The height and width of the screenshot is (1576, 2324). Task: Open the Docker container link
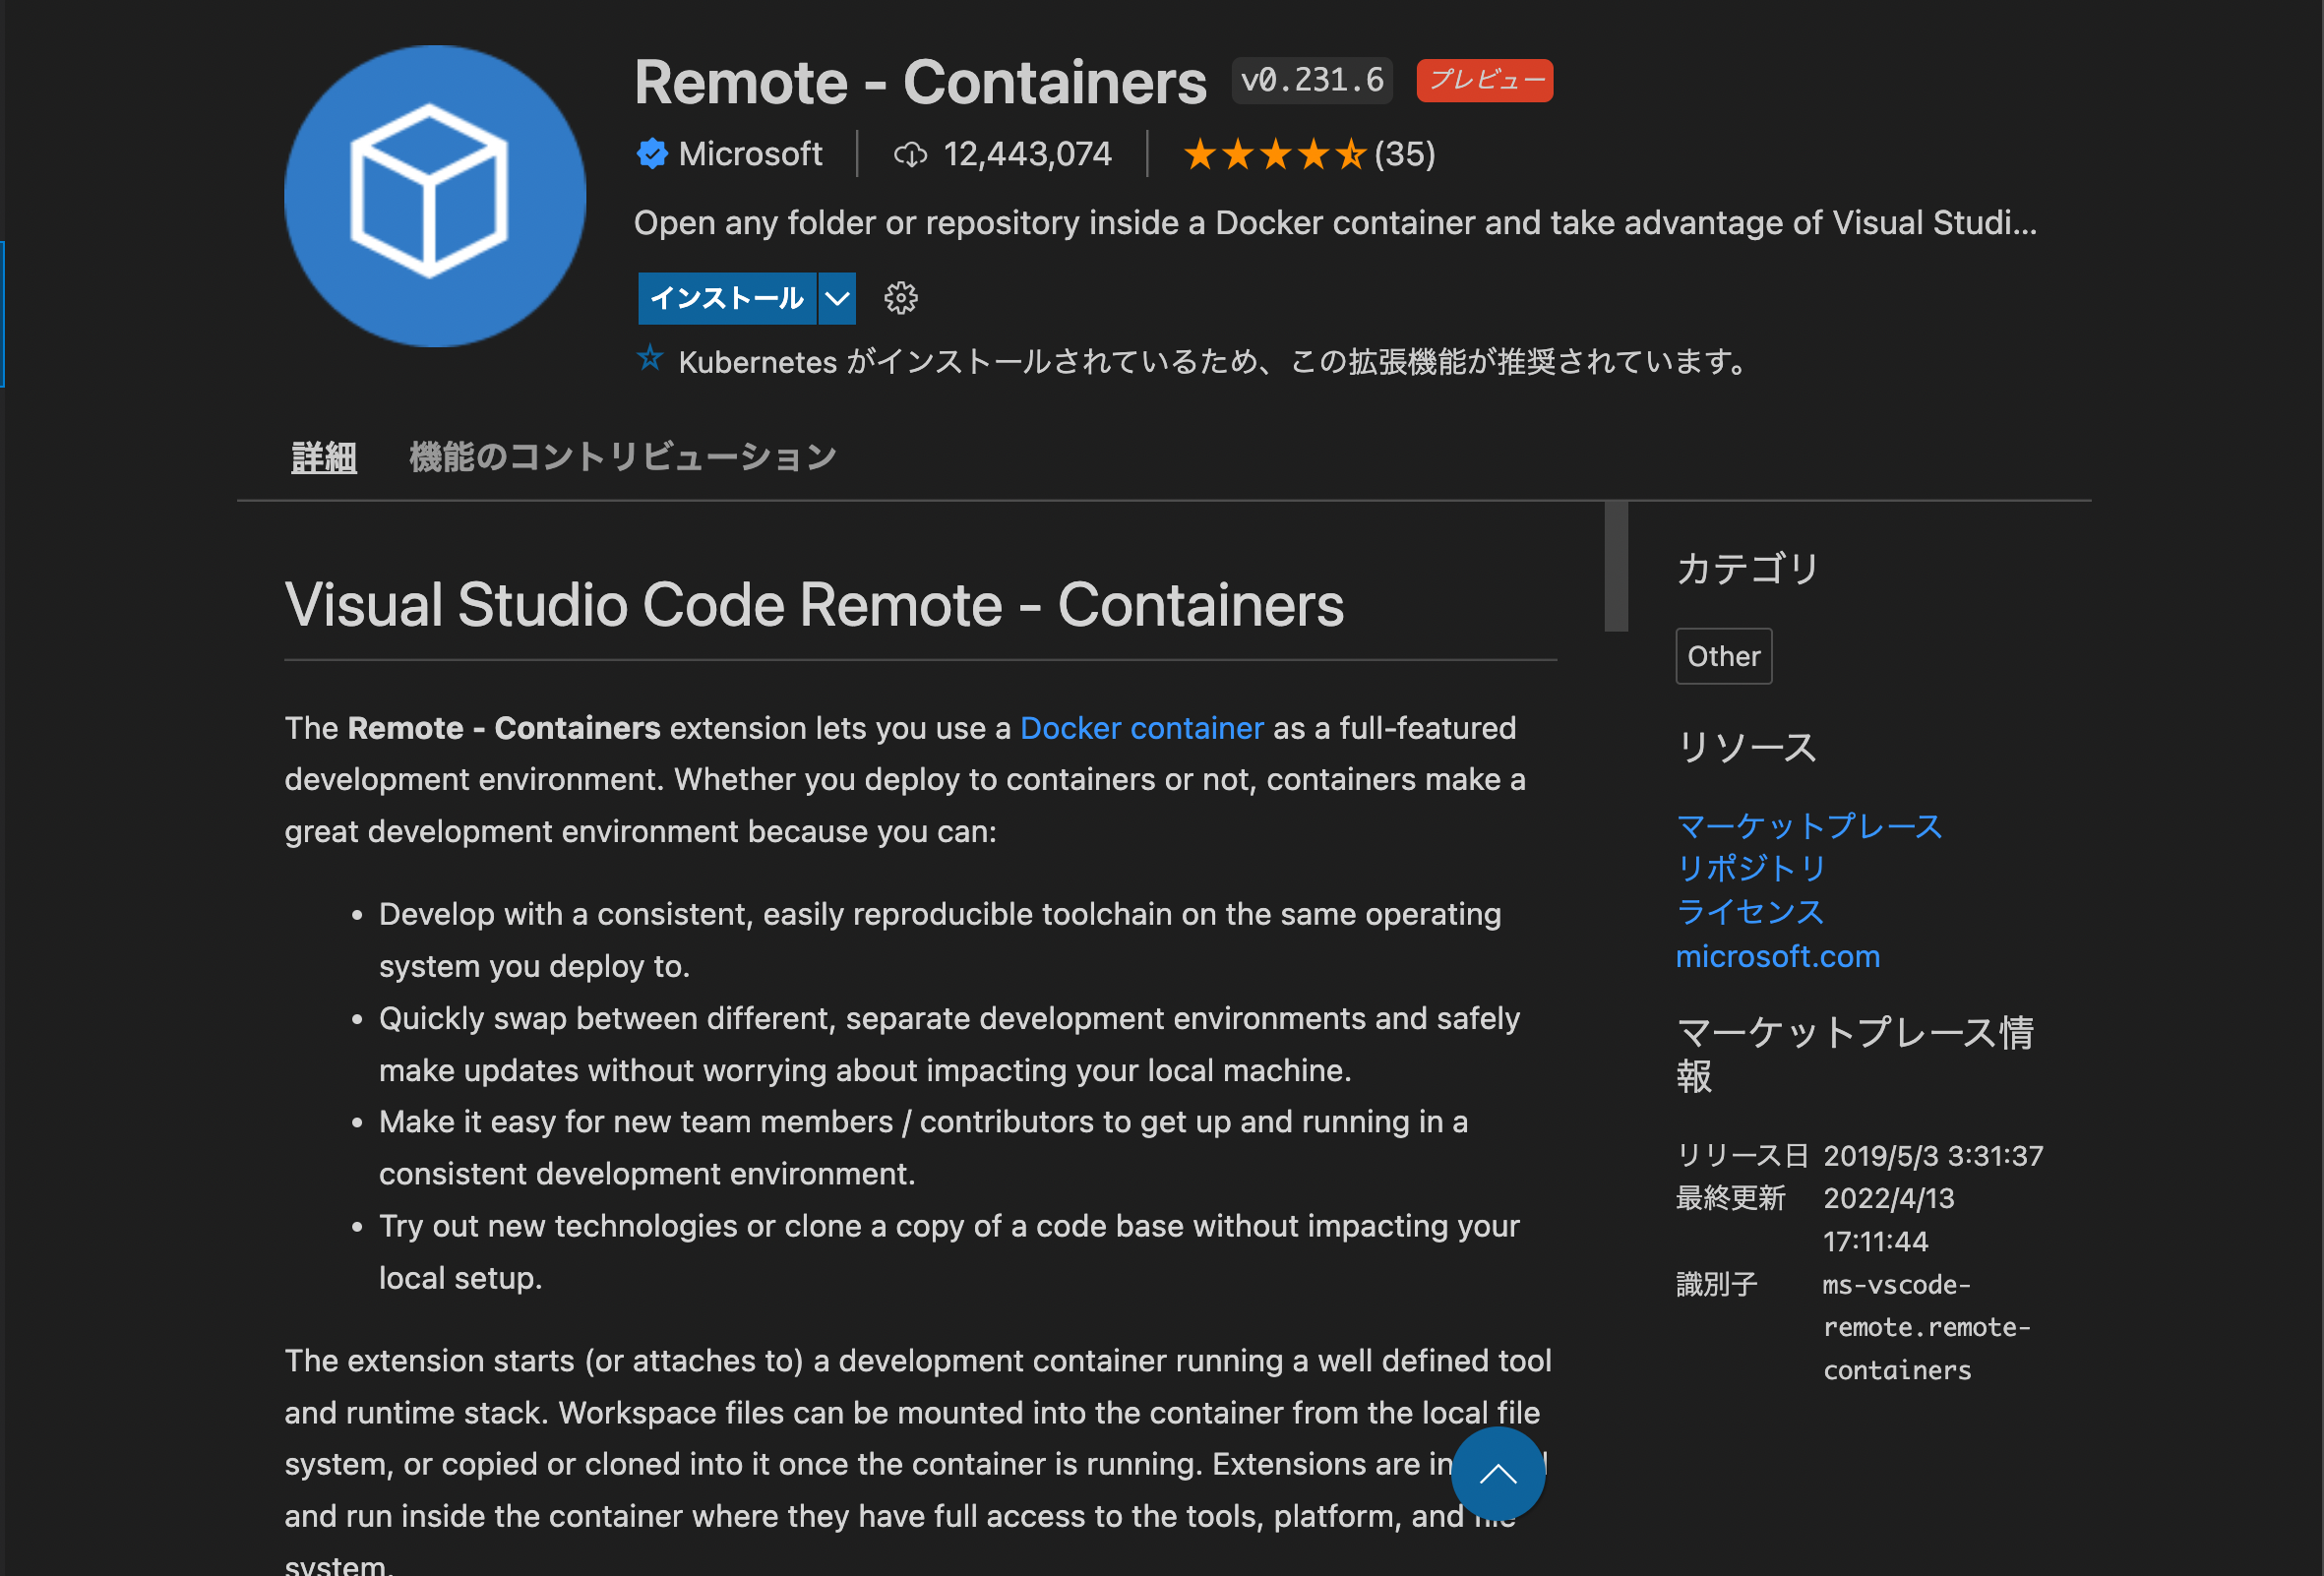click(1140, 728)
